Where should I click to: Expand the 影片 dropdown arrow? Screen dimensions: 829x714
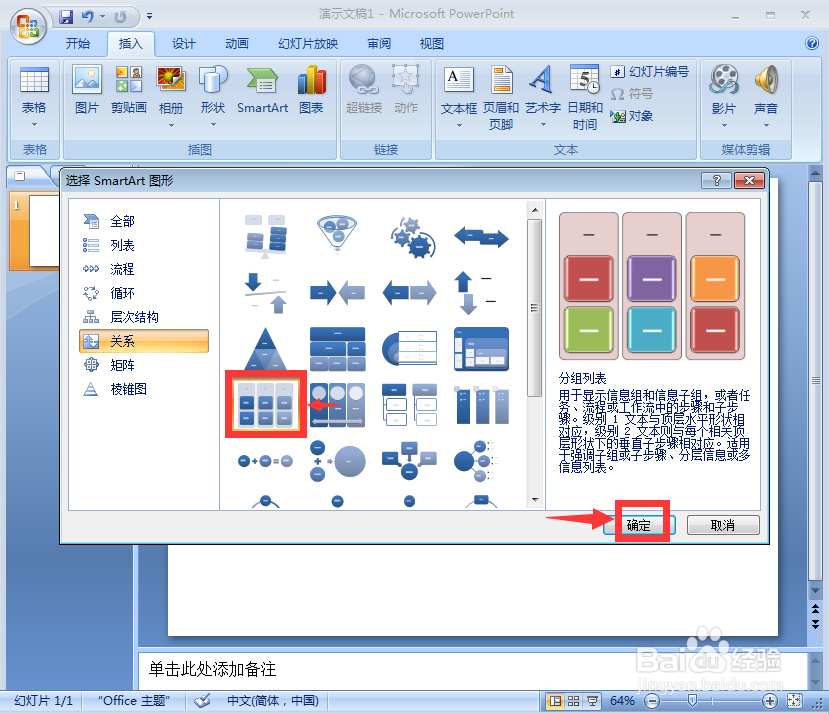pyautogui.click(x=724, y=125)
